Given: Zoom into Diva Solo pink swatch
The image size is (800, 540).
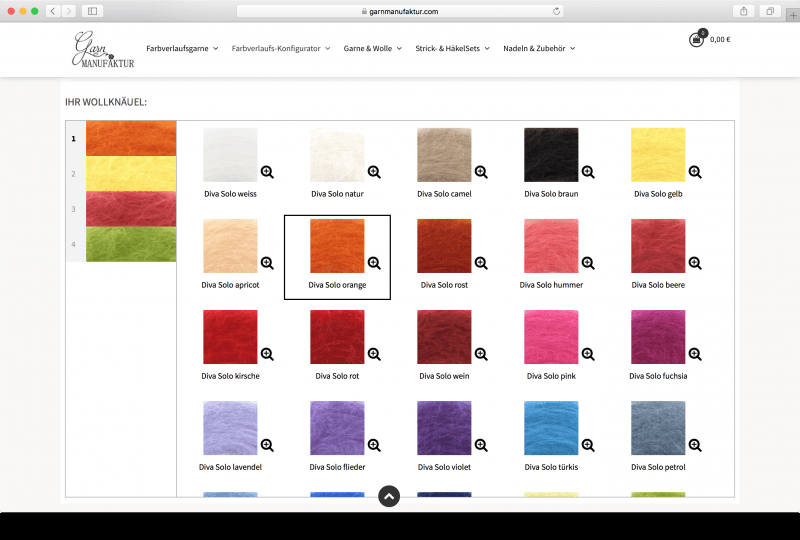Looking at the screenshot, I should [588, 354].
